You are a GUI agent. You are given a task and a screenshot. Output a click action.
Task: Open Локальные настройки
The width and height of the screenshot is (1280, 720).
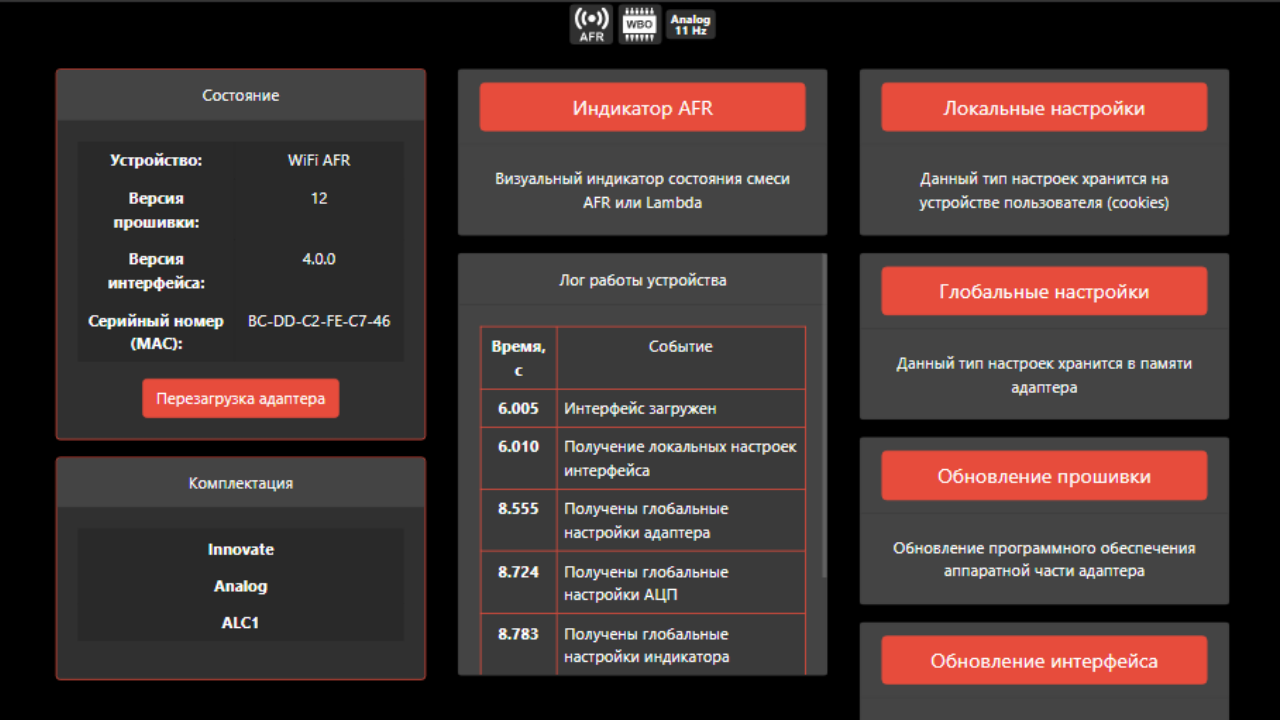click(x=1044, y=107)
